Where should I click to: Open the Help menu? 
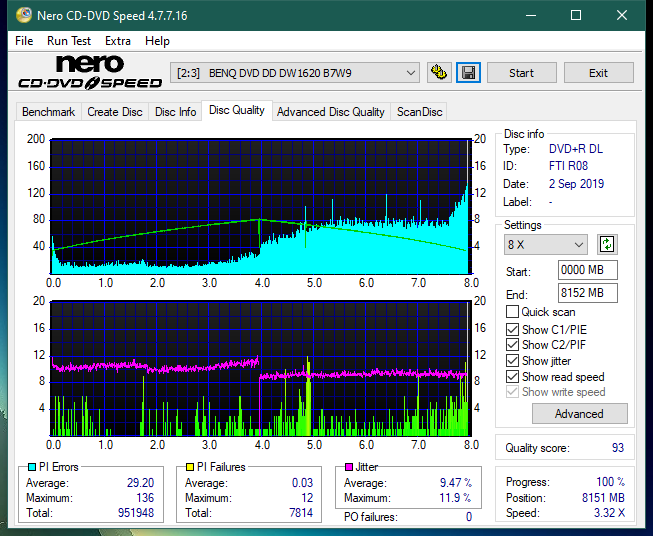pos(157,41)
